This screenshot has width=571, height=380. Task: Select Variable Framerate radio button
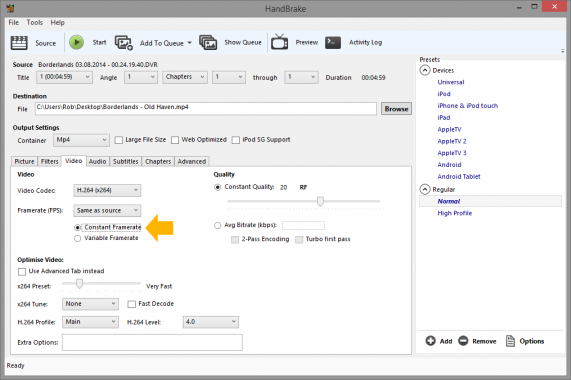pyautogui.click(x=78, y=238)
